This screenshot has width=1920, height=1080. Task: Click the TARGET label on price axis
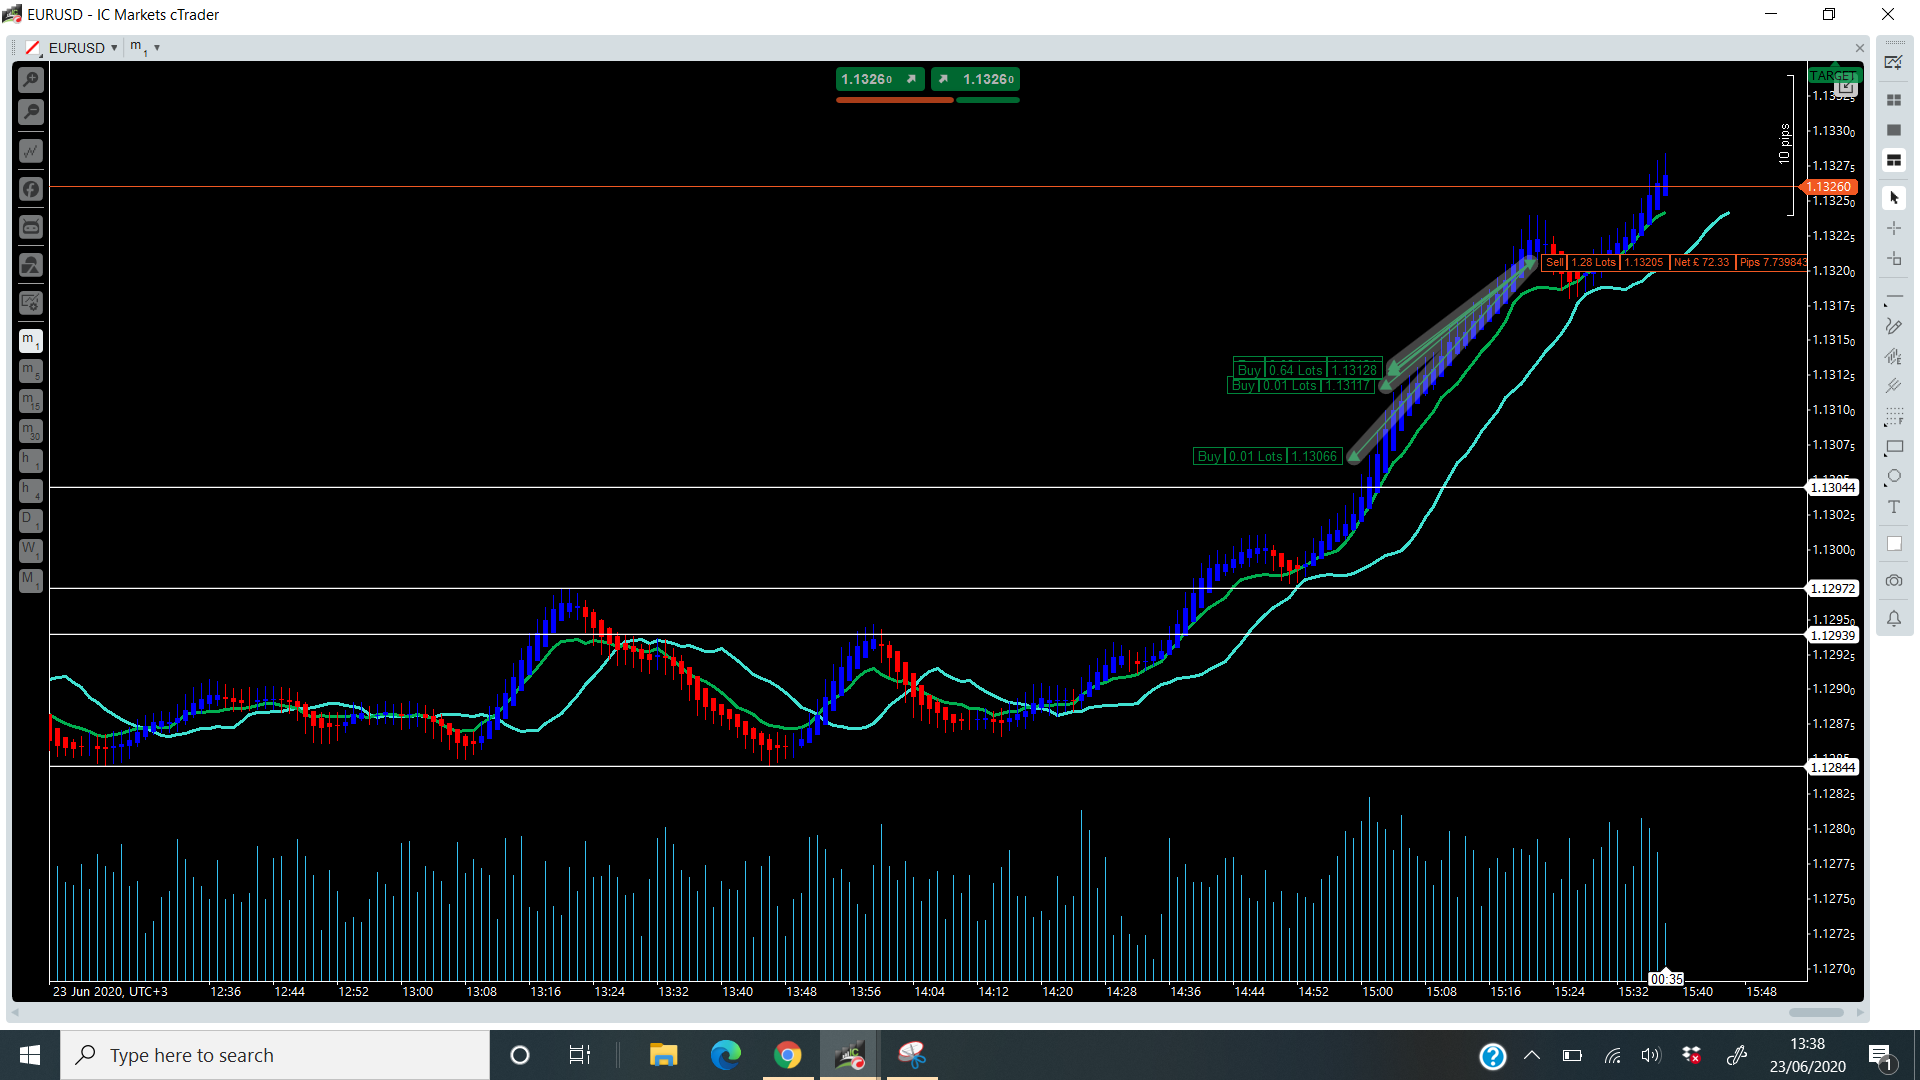[1833, 76]
